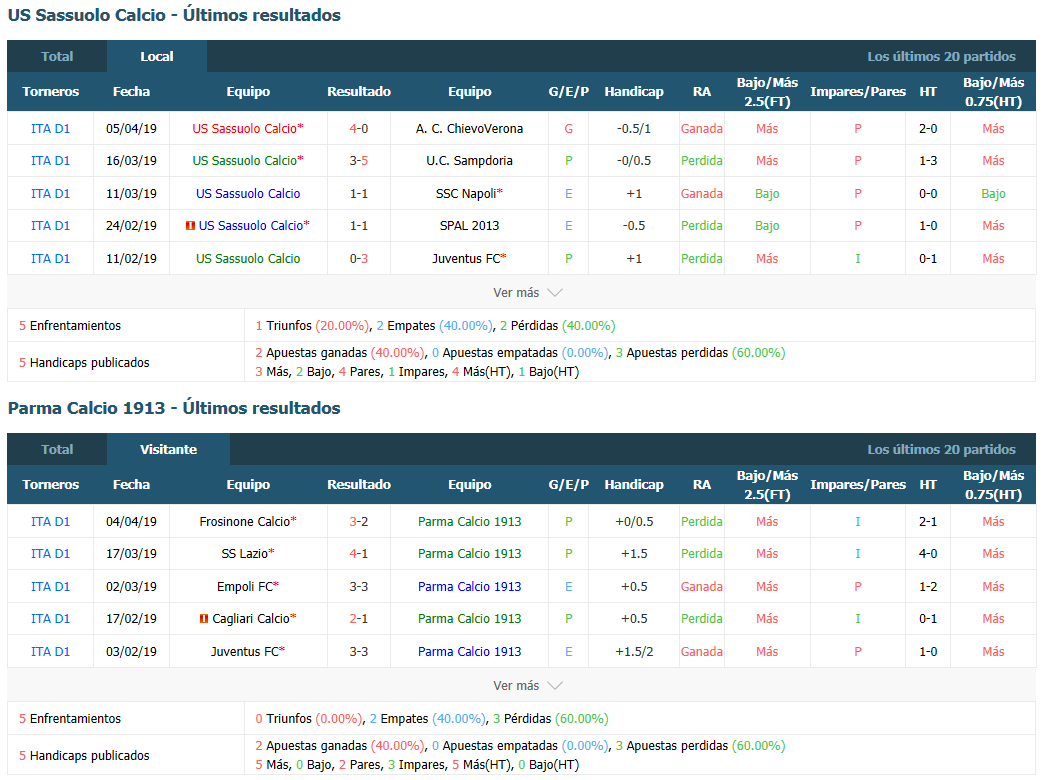Open the ITA D1 link on the 11/03/19 row
This screenshot has height=780, width=1044.
(x=51, y=194)
